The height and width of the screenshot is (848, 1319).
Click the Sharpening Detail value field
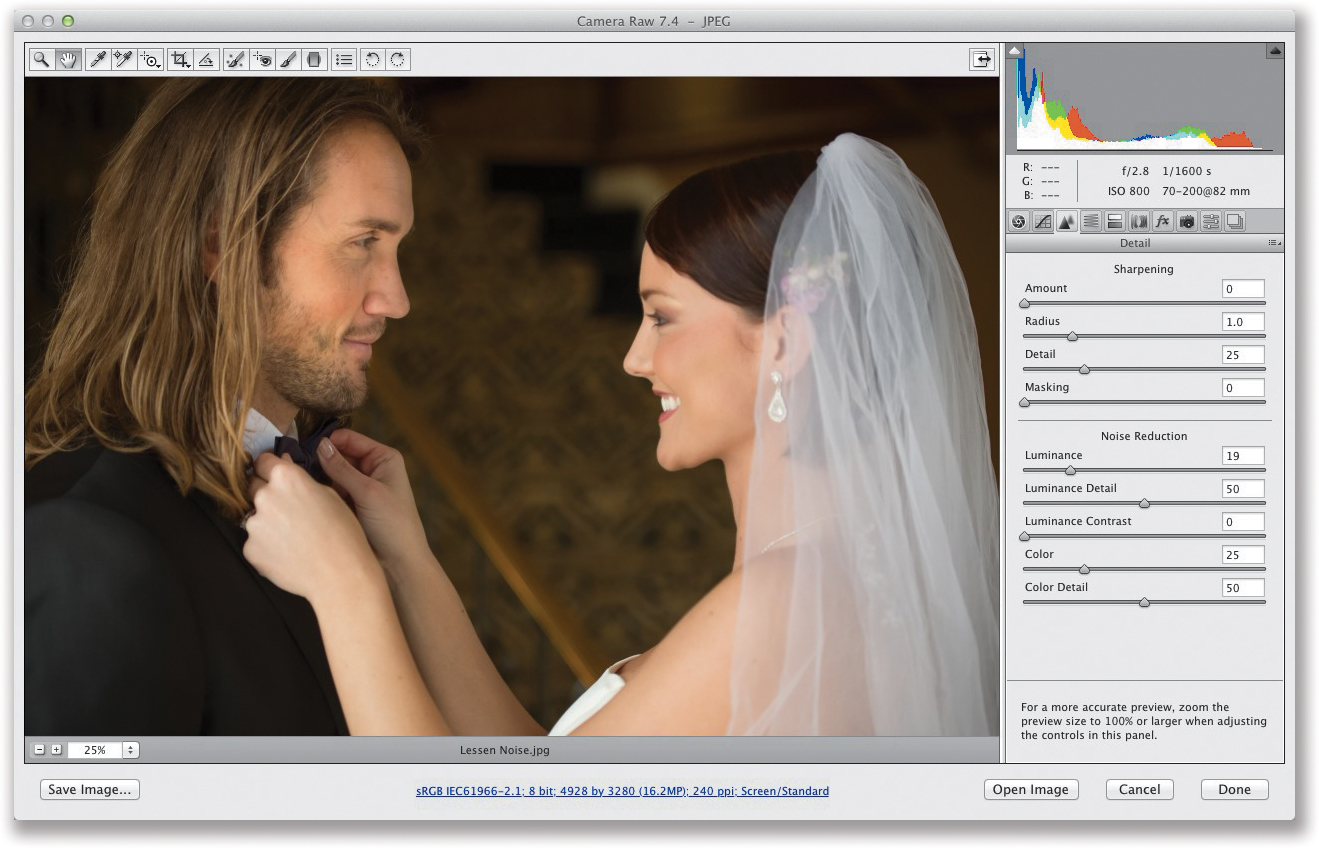pos(1243,355)
